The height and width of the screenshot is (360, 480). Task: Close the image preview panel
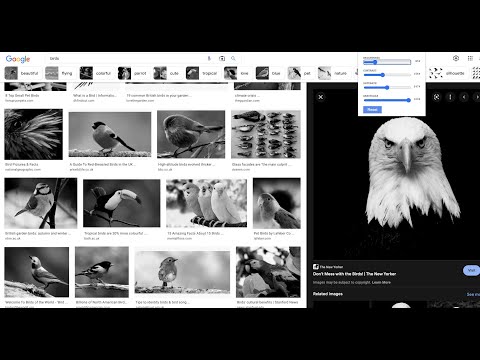pos(321,97)
